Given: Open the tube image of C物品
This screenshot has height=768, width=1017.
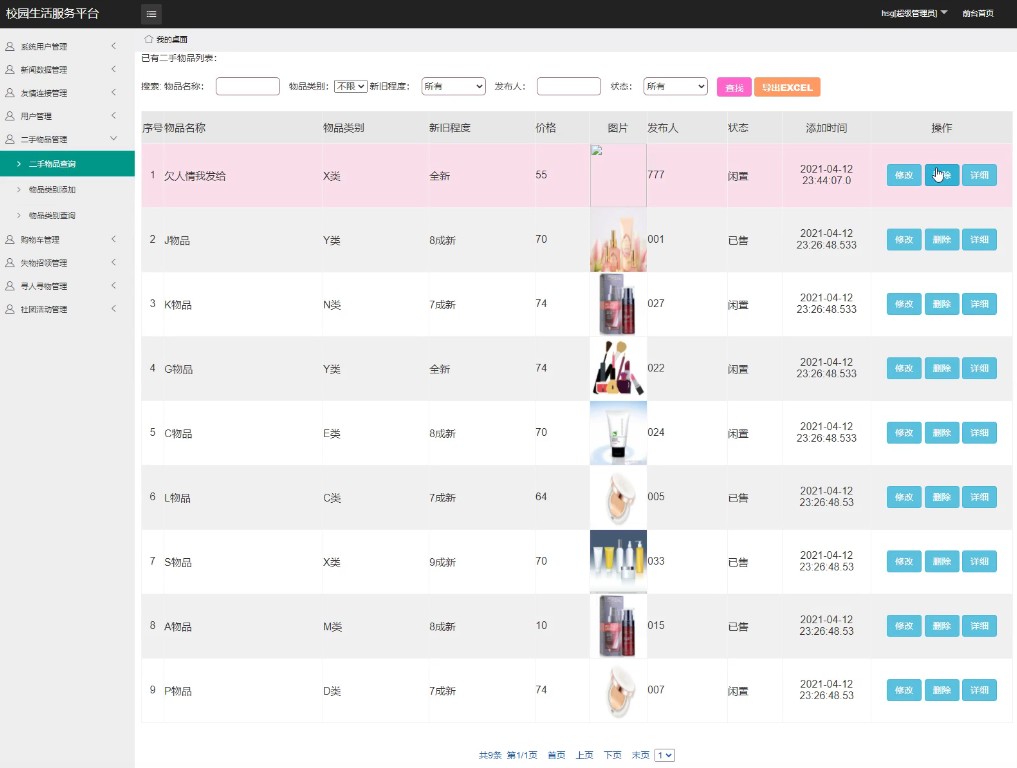Looking at the screenshot, I should point(618,433).
